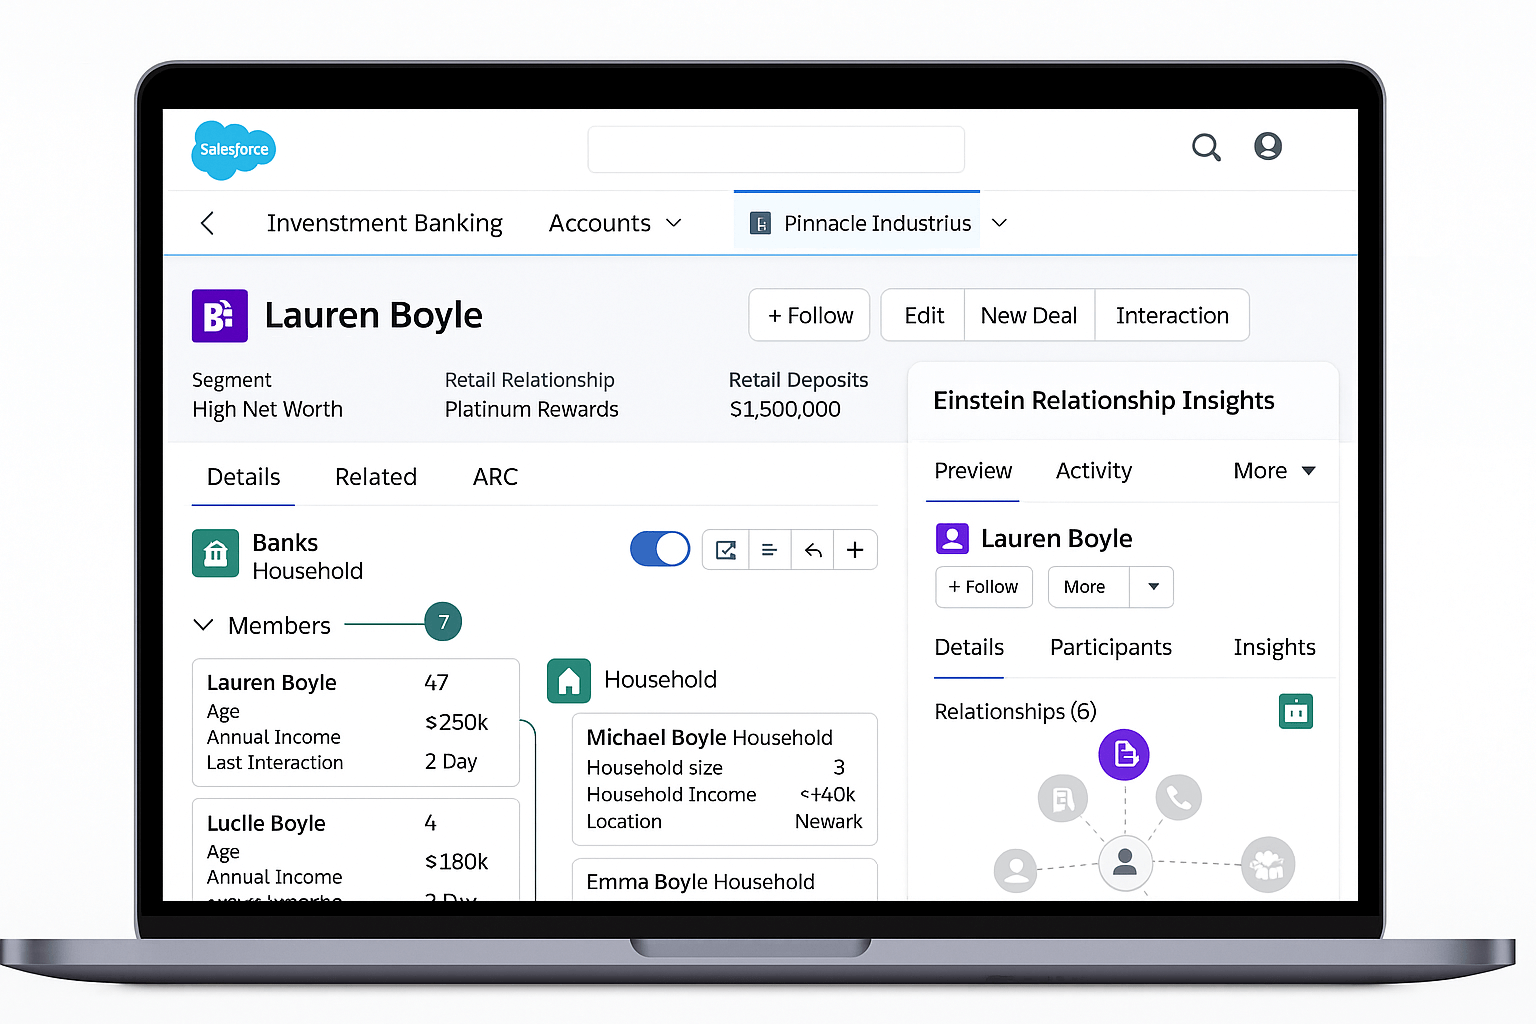Select the phone node in relationship graph
Viewport: 1536px width, 1024px height.
[1178, 797]
